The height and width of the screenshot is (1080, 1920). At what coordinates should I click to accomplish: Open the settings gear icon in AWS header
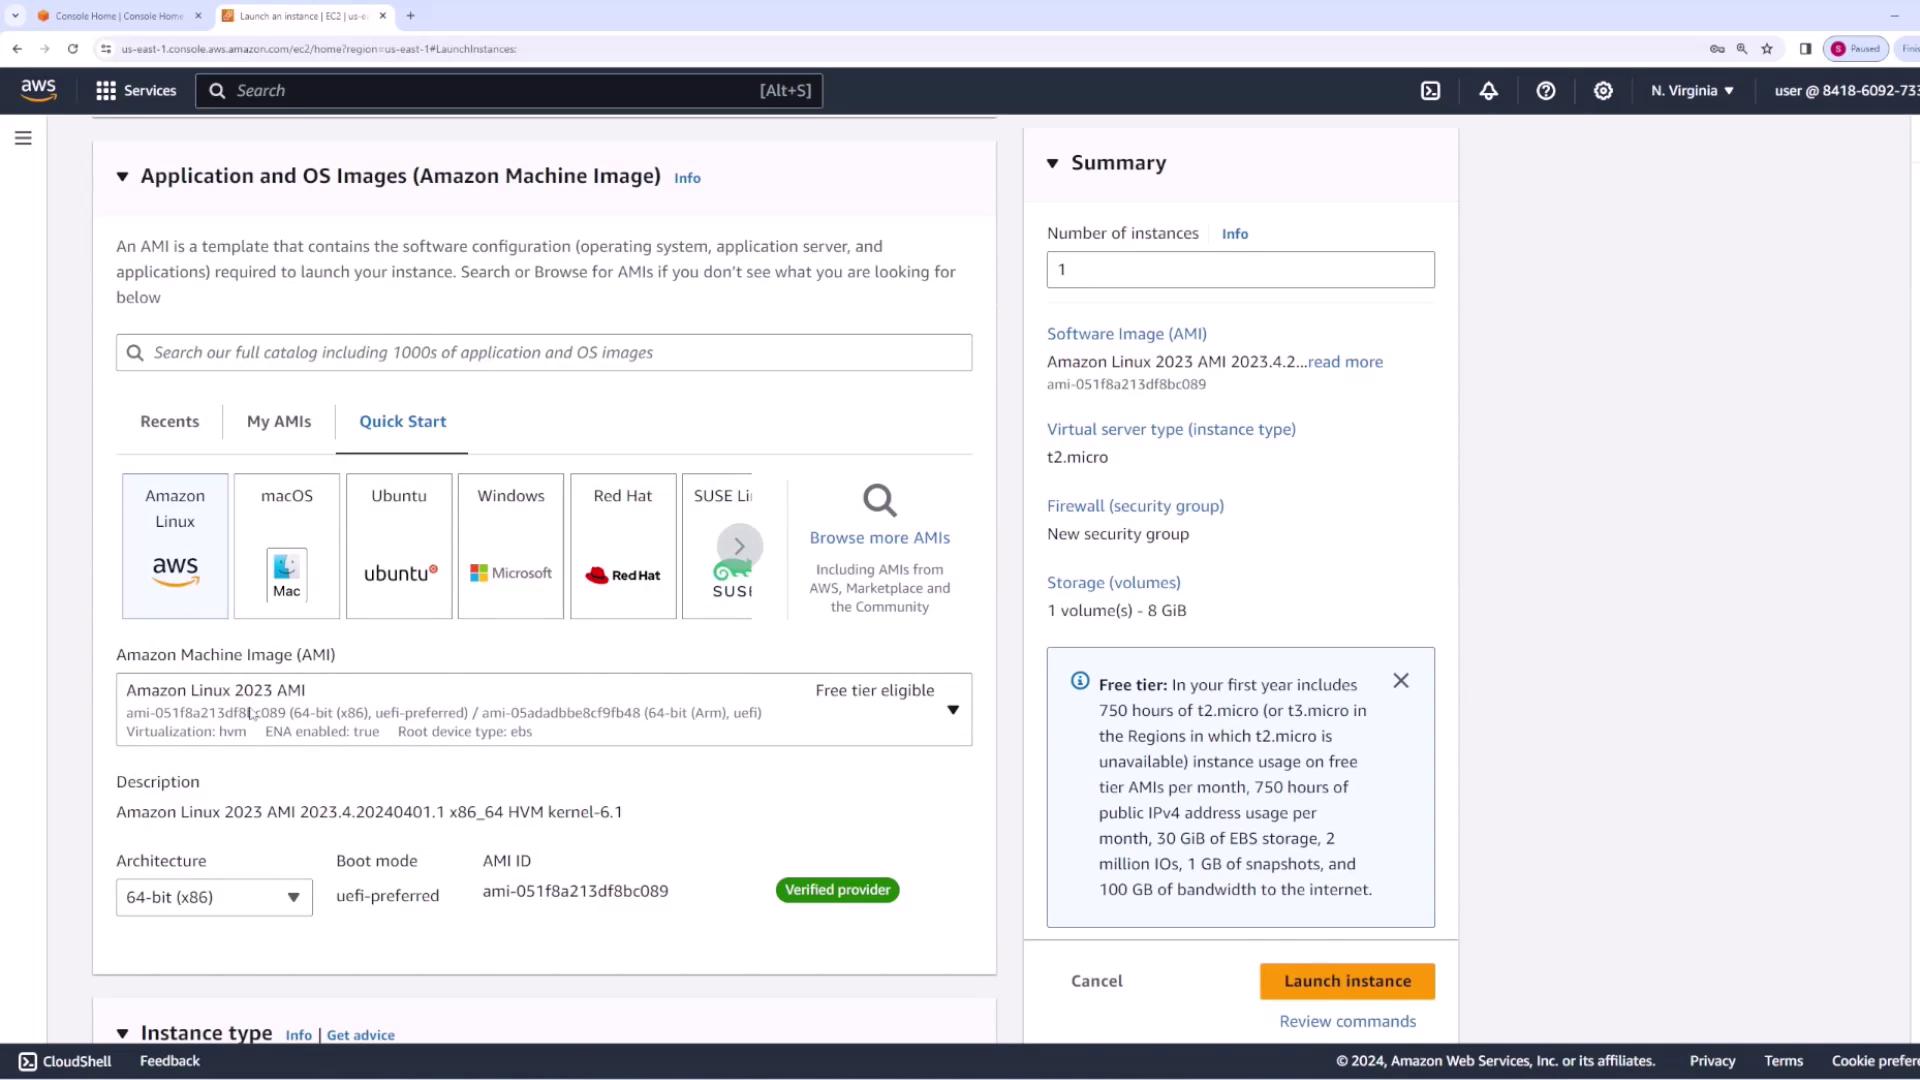coord(1603,91)
